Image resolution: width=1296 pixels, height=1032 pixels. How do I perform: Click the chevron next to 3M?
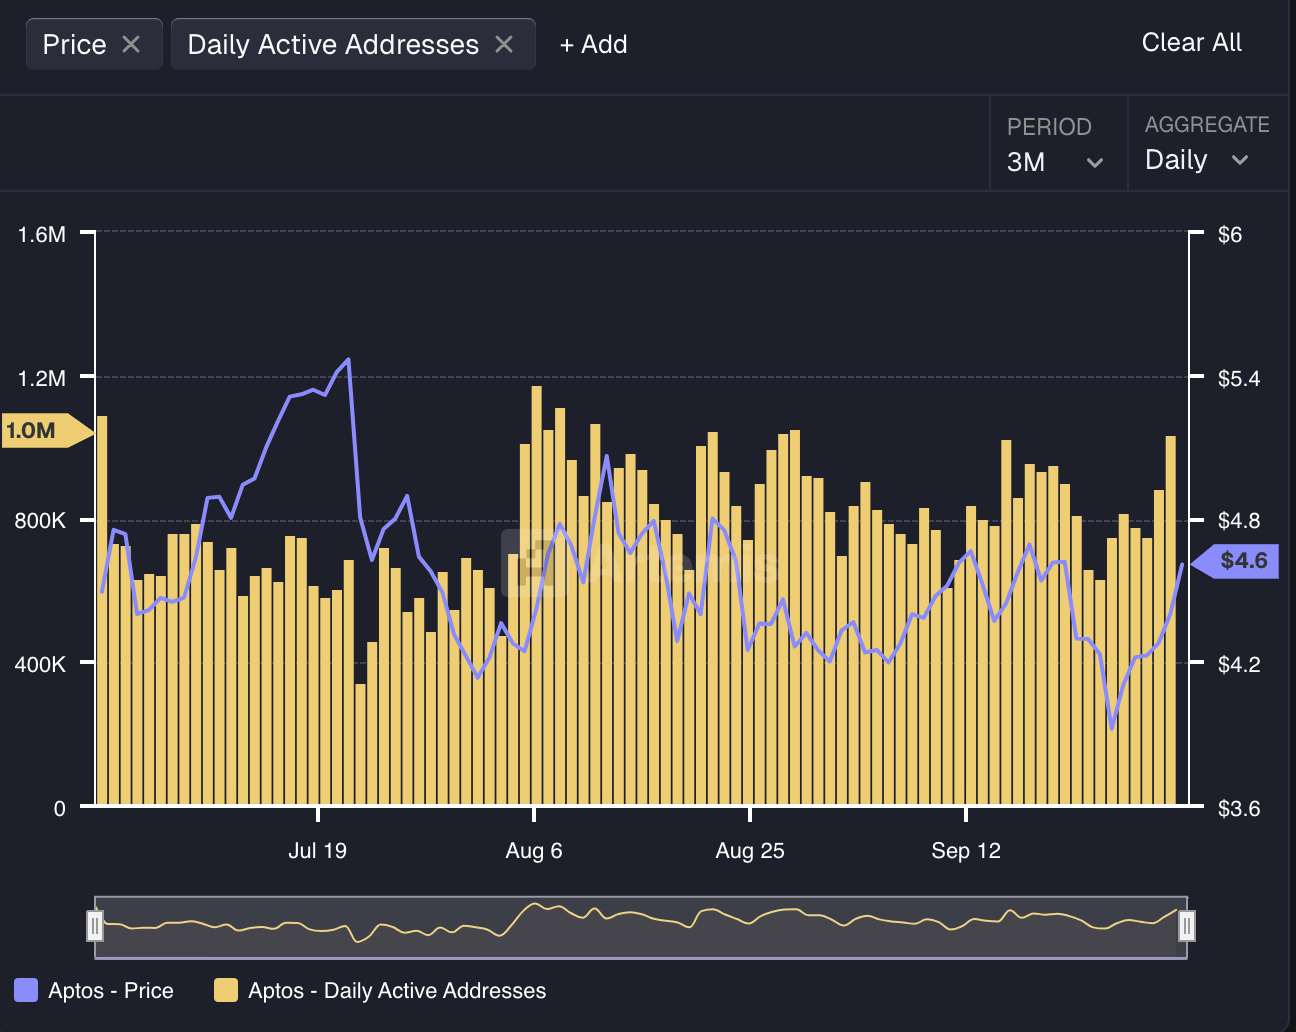click(x=1095, y=162)
